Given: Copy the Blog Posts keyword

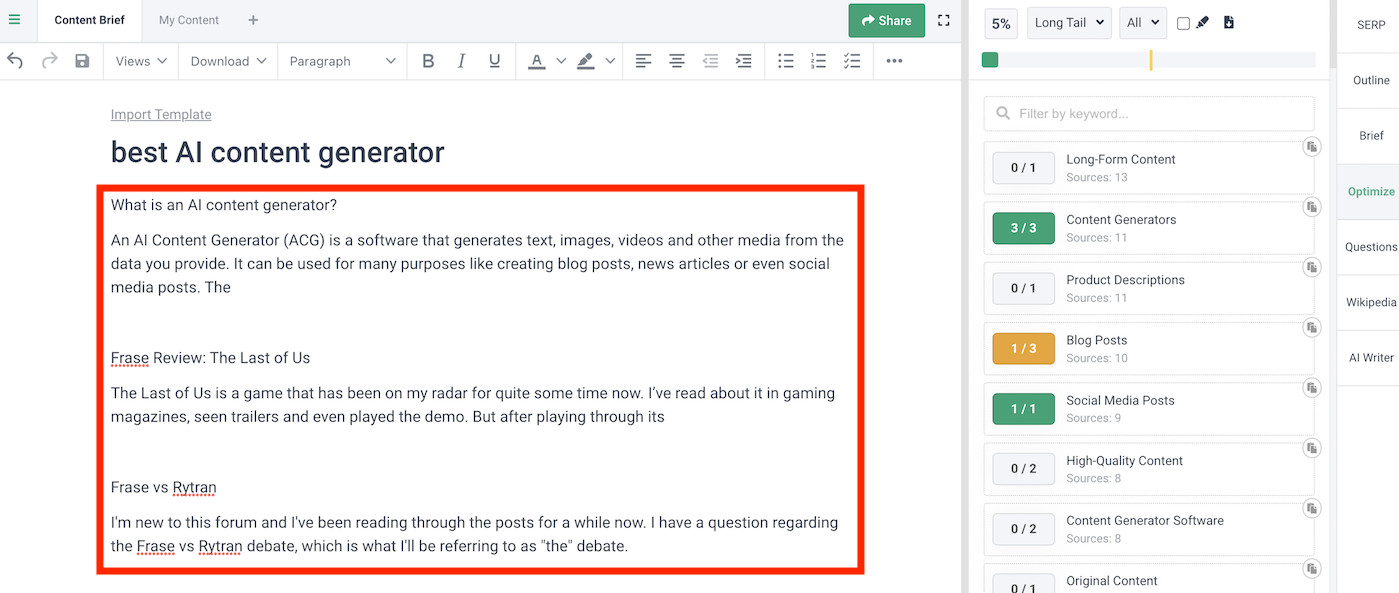Looking at the screenshot, I should [1312, 327].
